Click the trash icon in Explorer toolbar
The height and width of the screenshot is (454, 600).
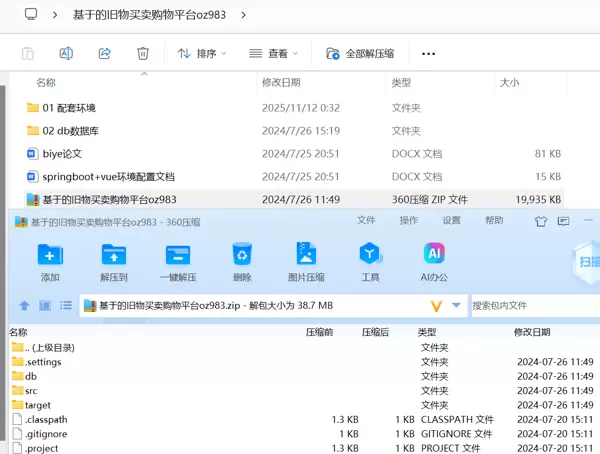click(x=143, y=53)
